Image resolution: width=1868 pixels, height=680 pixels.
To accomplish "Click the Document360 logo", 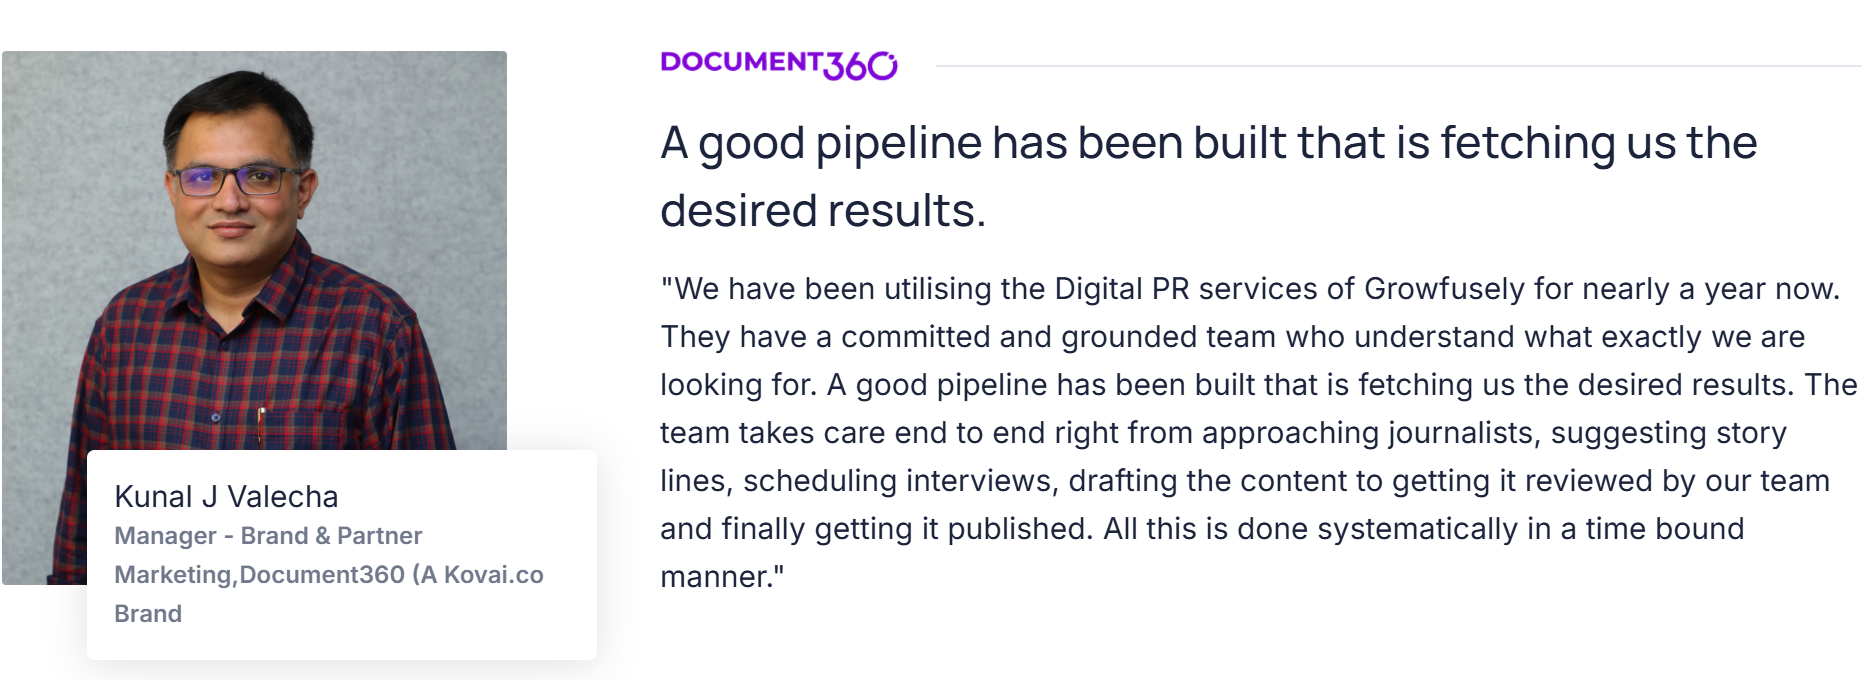I will coord(778,65).
